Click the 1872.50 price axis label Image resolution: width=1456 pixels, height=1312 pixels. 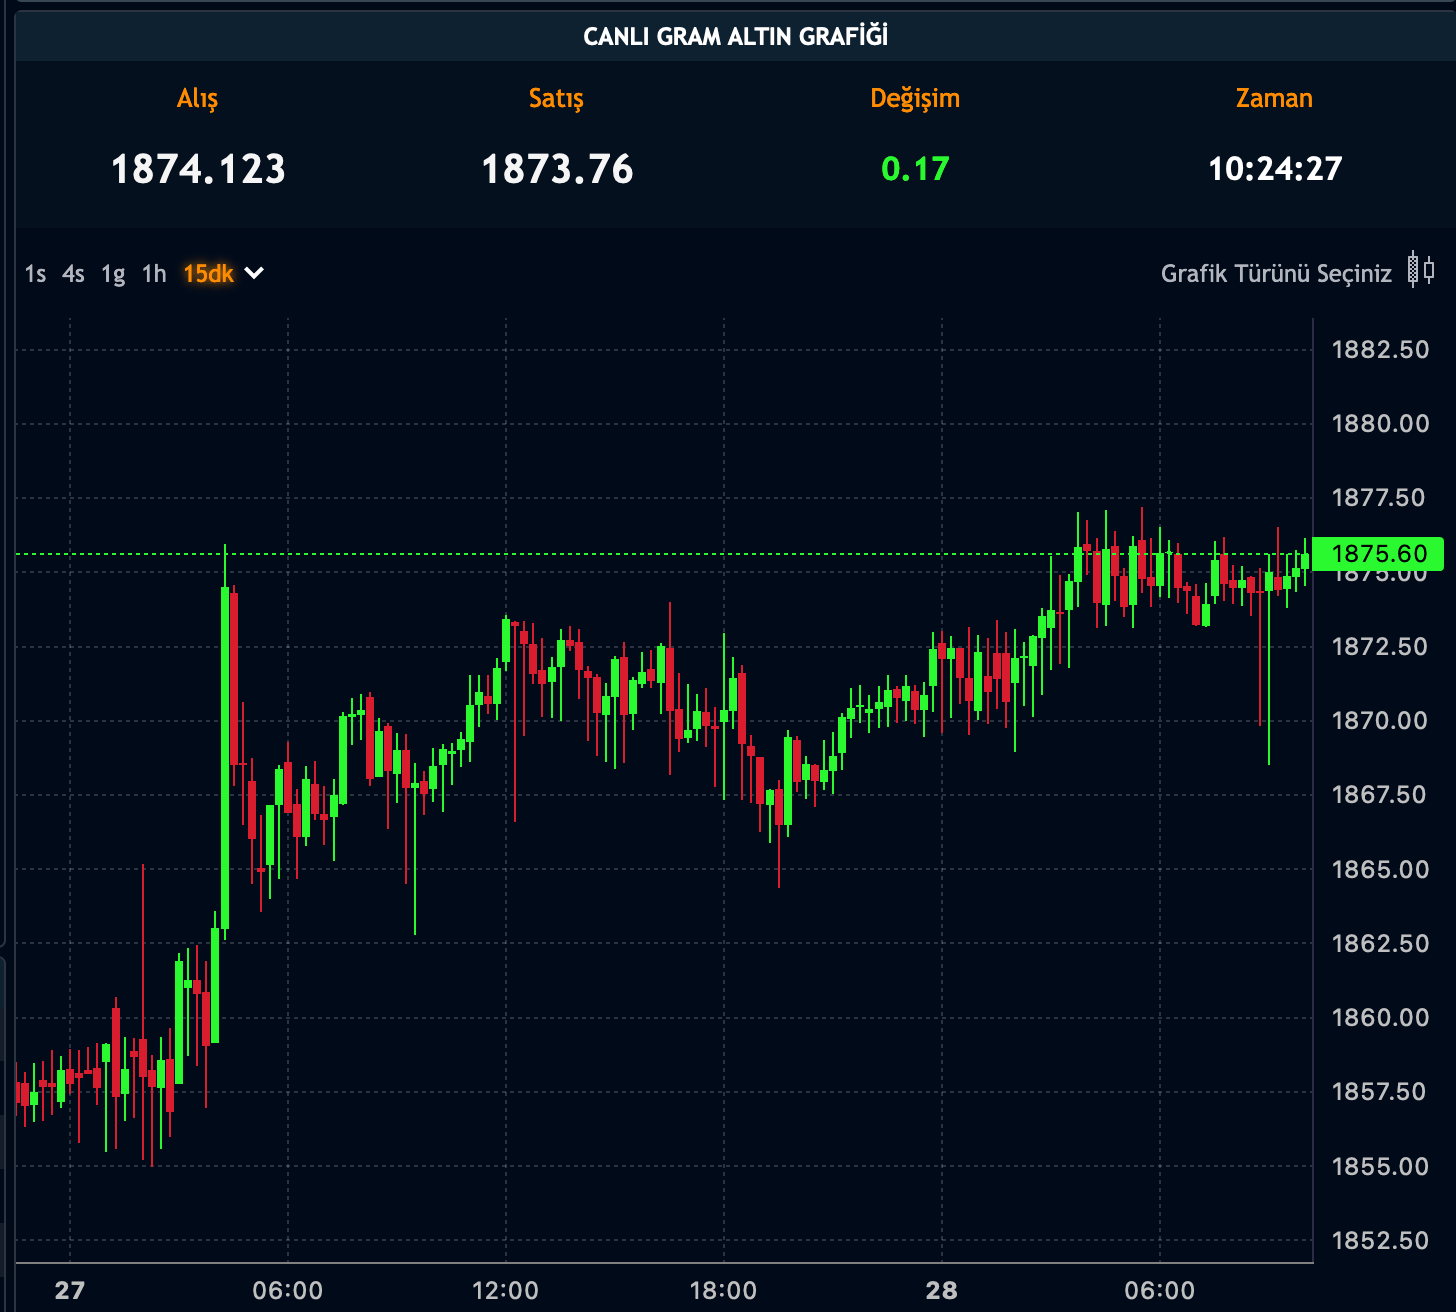pos(1380,647)
